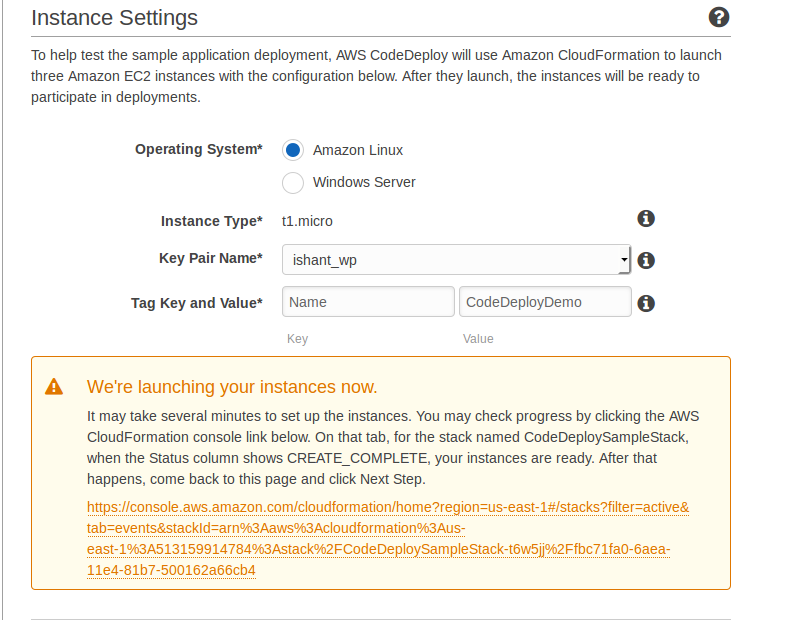Image resolution: width=792 pixels, height=620 pixels.
Task: Open the ishant_wp key pair dropdown
Action: [x=456, y=260]
